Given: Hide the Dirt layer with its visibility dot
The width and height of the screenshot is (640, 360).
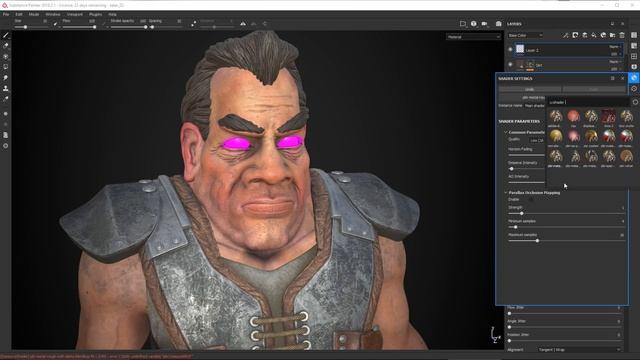Looking at the screenshot, I should [510, 64].
